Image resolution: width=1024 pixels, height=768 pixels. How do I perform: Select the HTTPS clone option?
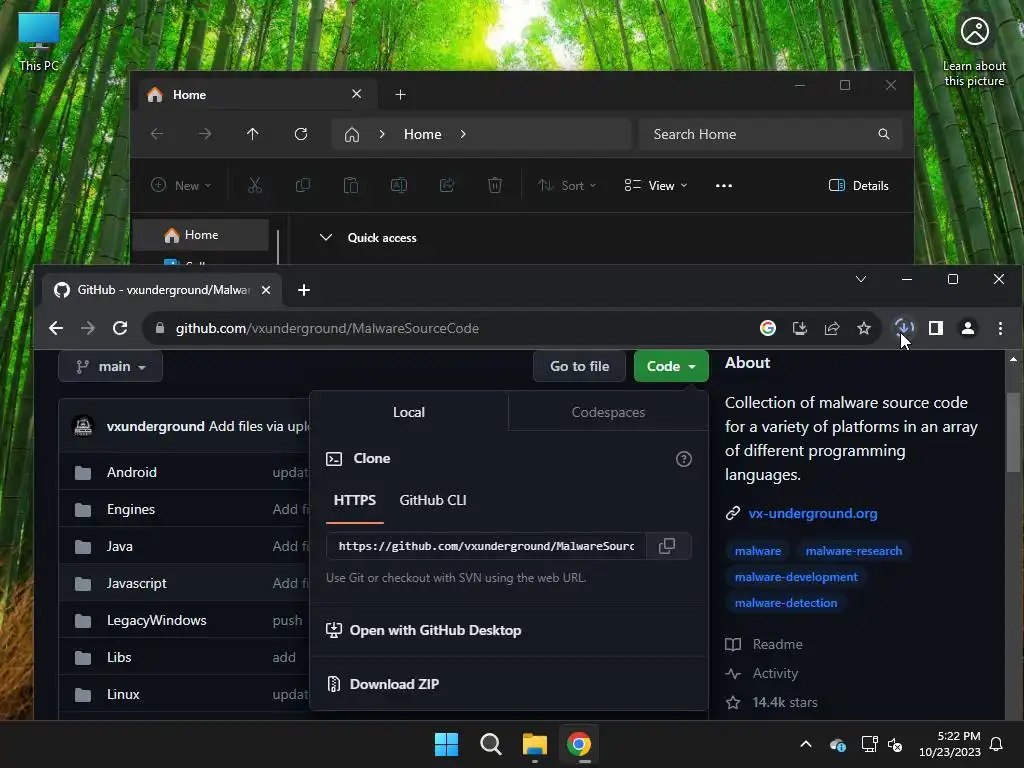355,500
